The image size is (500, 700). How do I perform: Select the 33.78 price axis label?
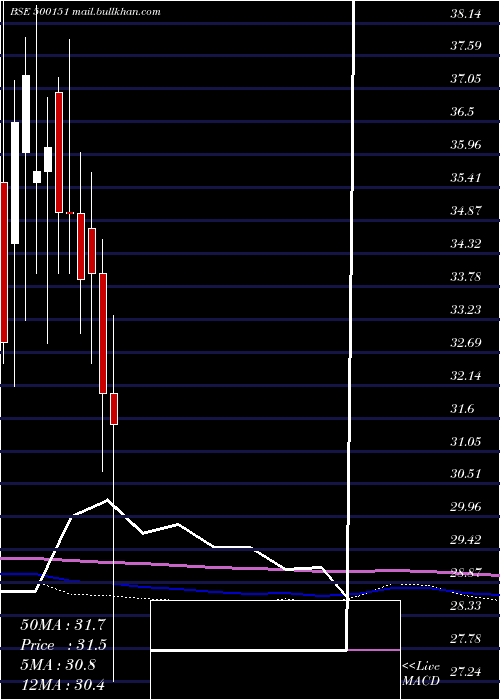pyautogui.click(x=466, y=277)
